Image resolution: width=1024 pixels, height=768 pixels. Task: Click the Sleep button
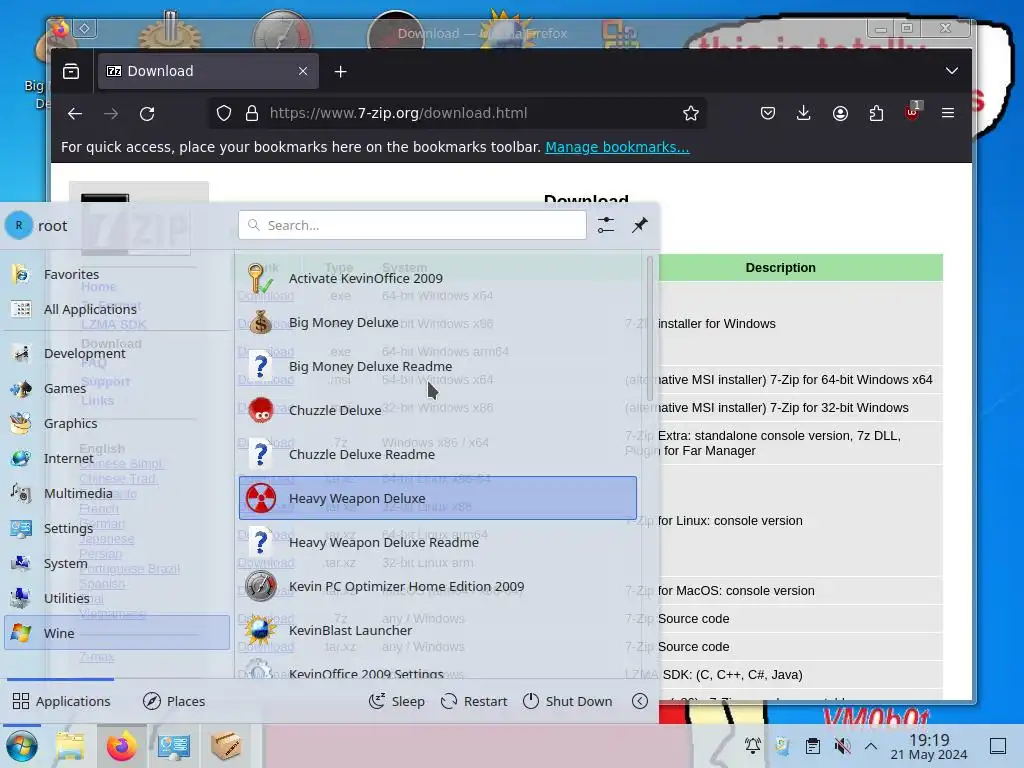click(397, 701)
